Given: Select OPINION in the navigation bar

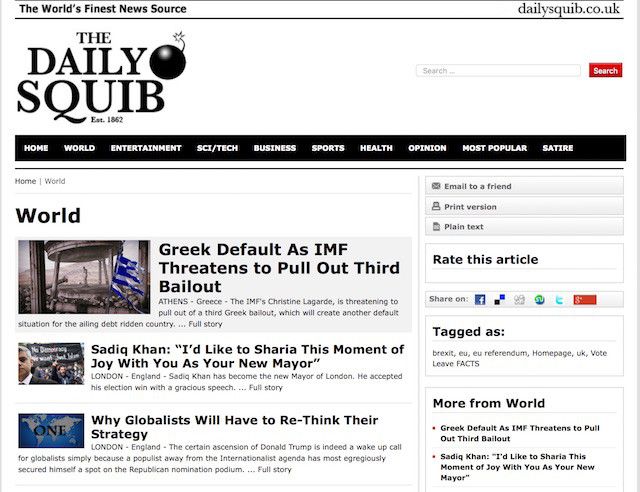Looking at the screenshot, I should [x=427, y=148].
